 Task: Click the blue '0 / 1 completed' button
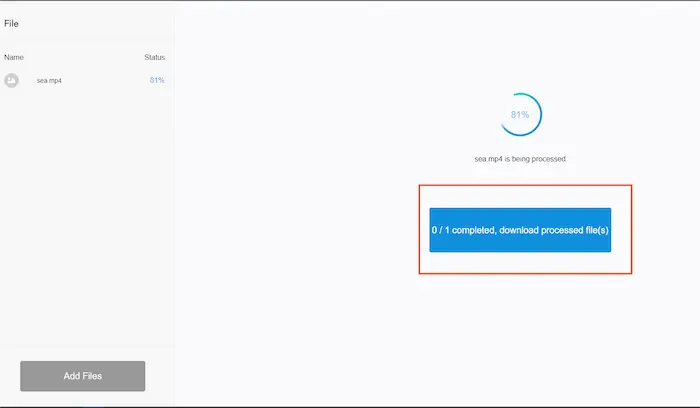pyautogui.click(x=520, y=230)
